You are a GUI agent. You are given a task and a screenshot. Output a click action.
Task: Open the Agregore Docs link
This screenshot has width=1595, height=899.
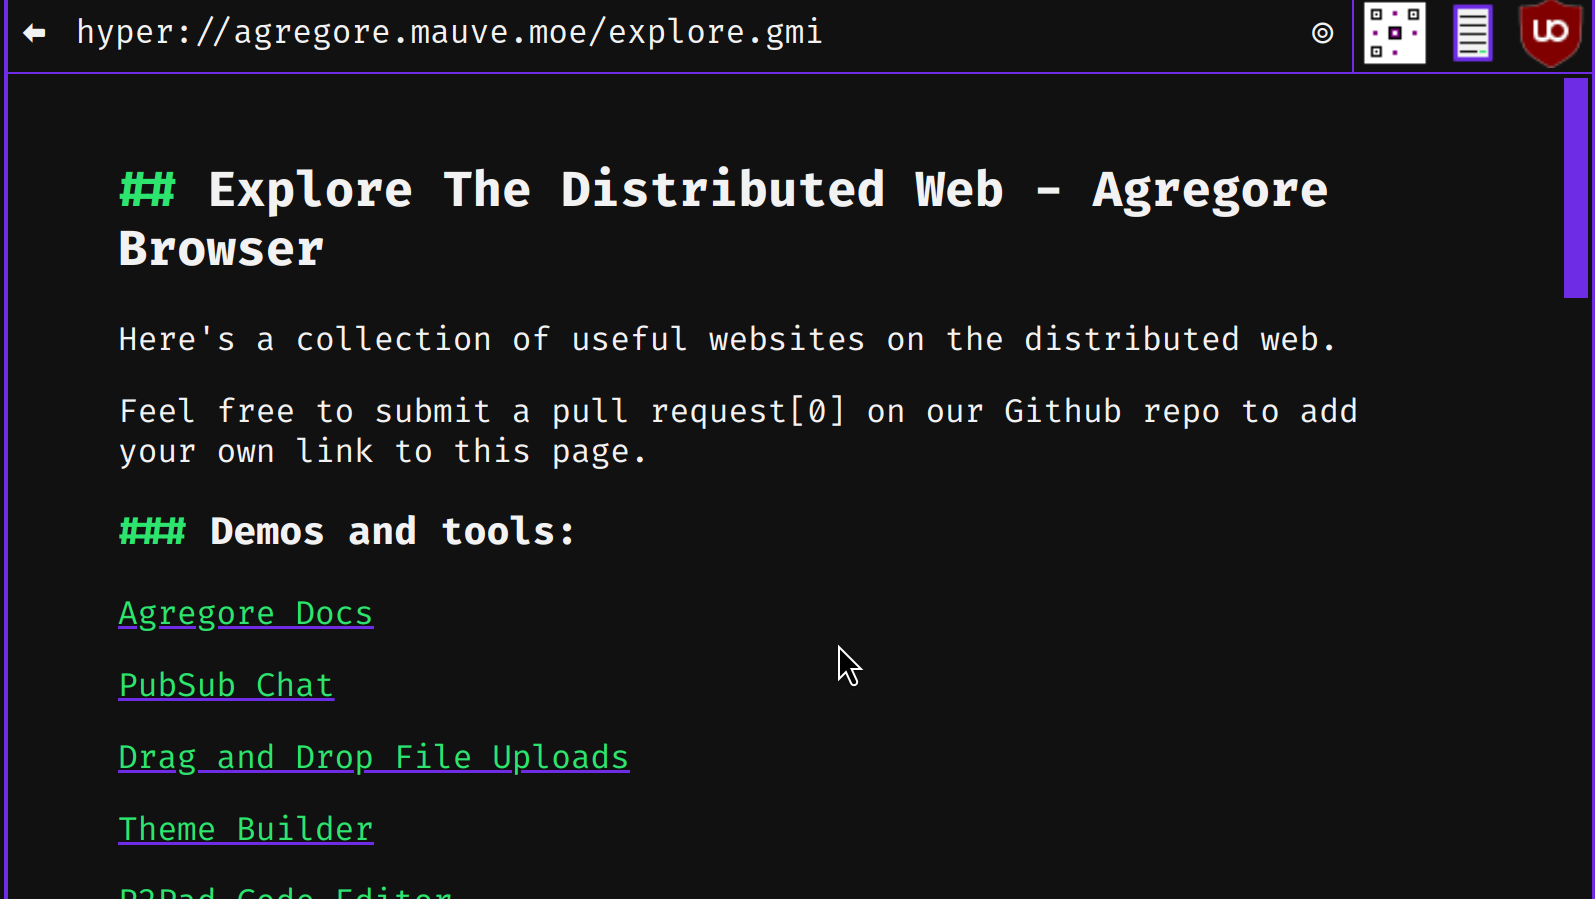246,613
